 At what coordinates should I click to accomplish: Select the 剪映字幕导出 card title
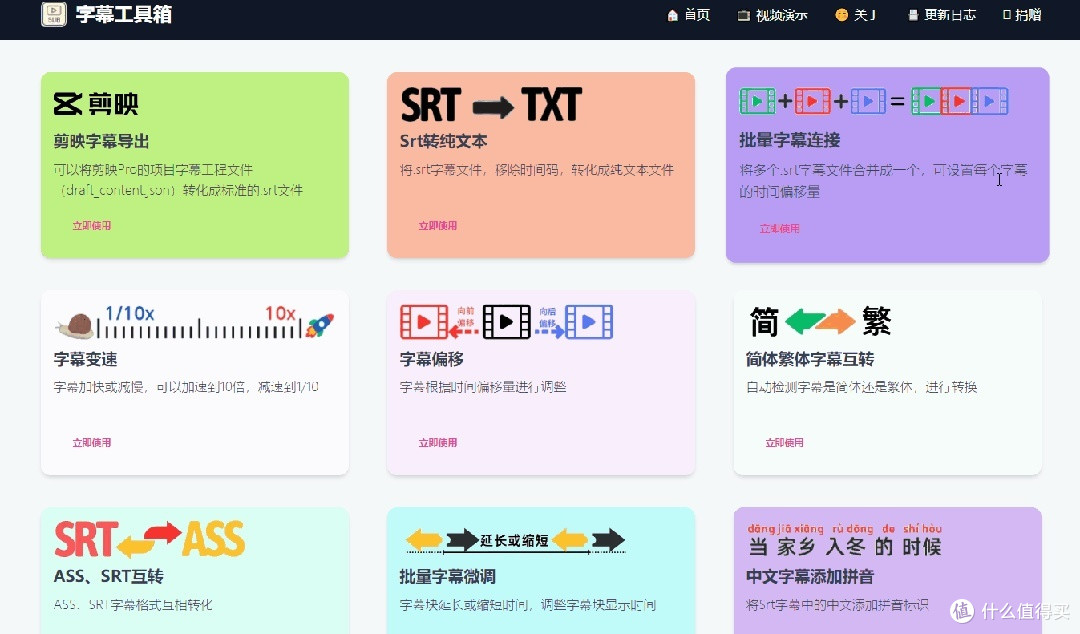[101, 141]
